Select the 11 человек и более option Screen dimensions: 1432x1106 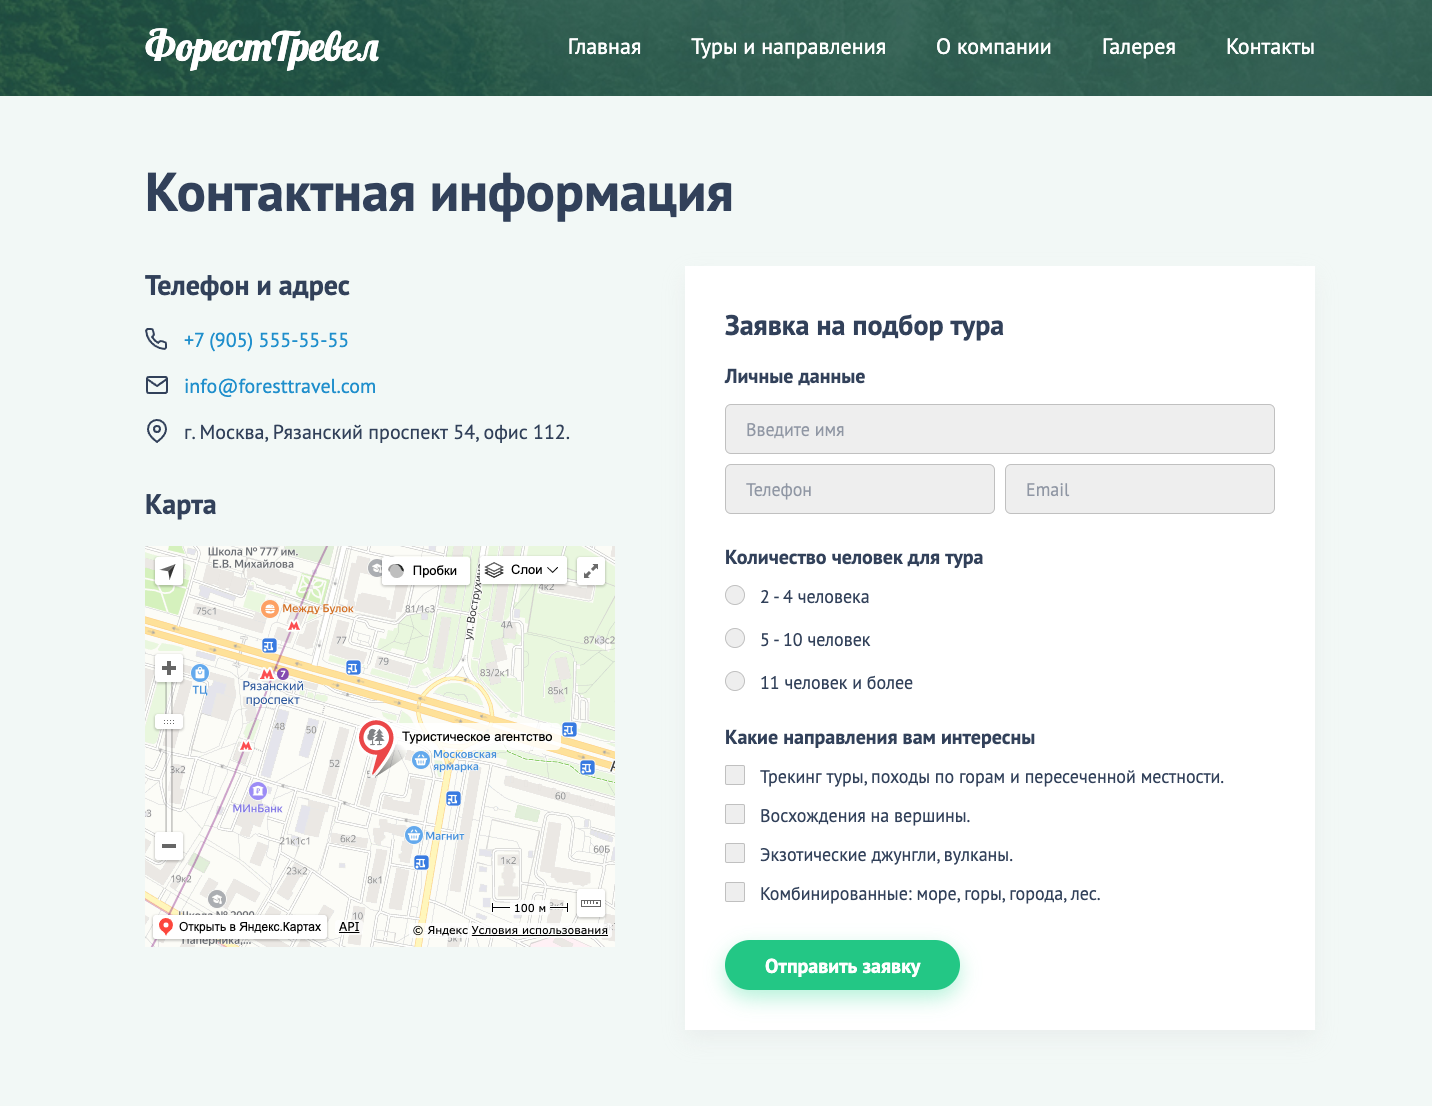[x=735, y=682]
